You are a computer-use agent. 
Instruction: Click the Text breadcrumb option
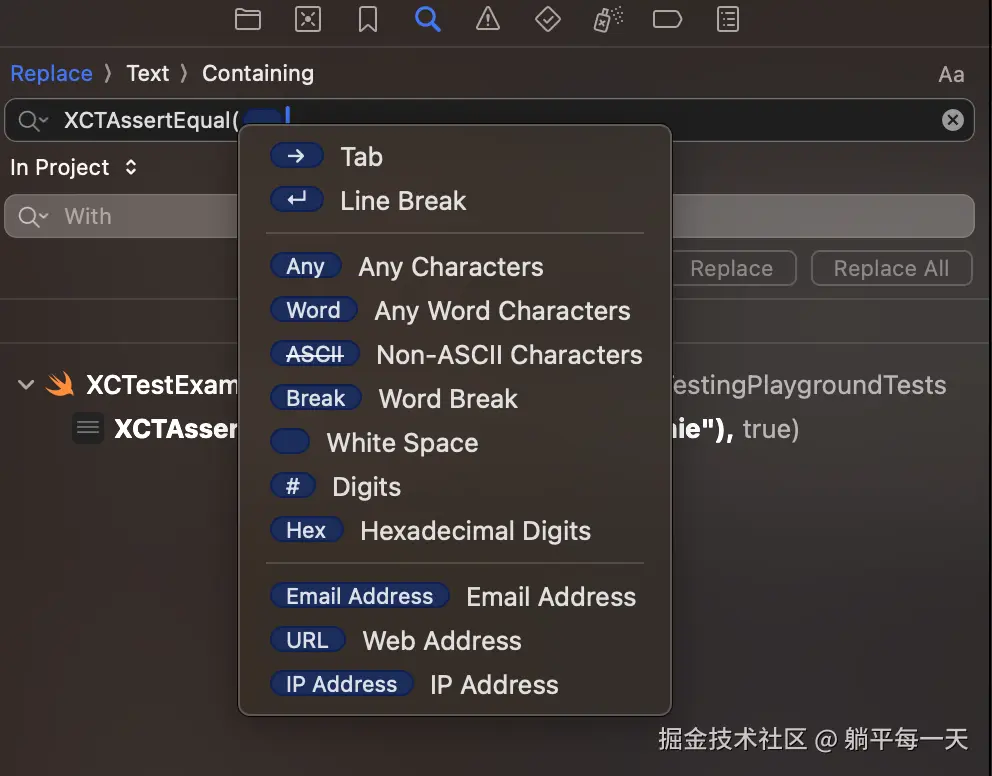tap(147, 73)
